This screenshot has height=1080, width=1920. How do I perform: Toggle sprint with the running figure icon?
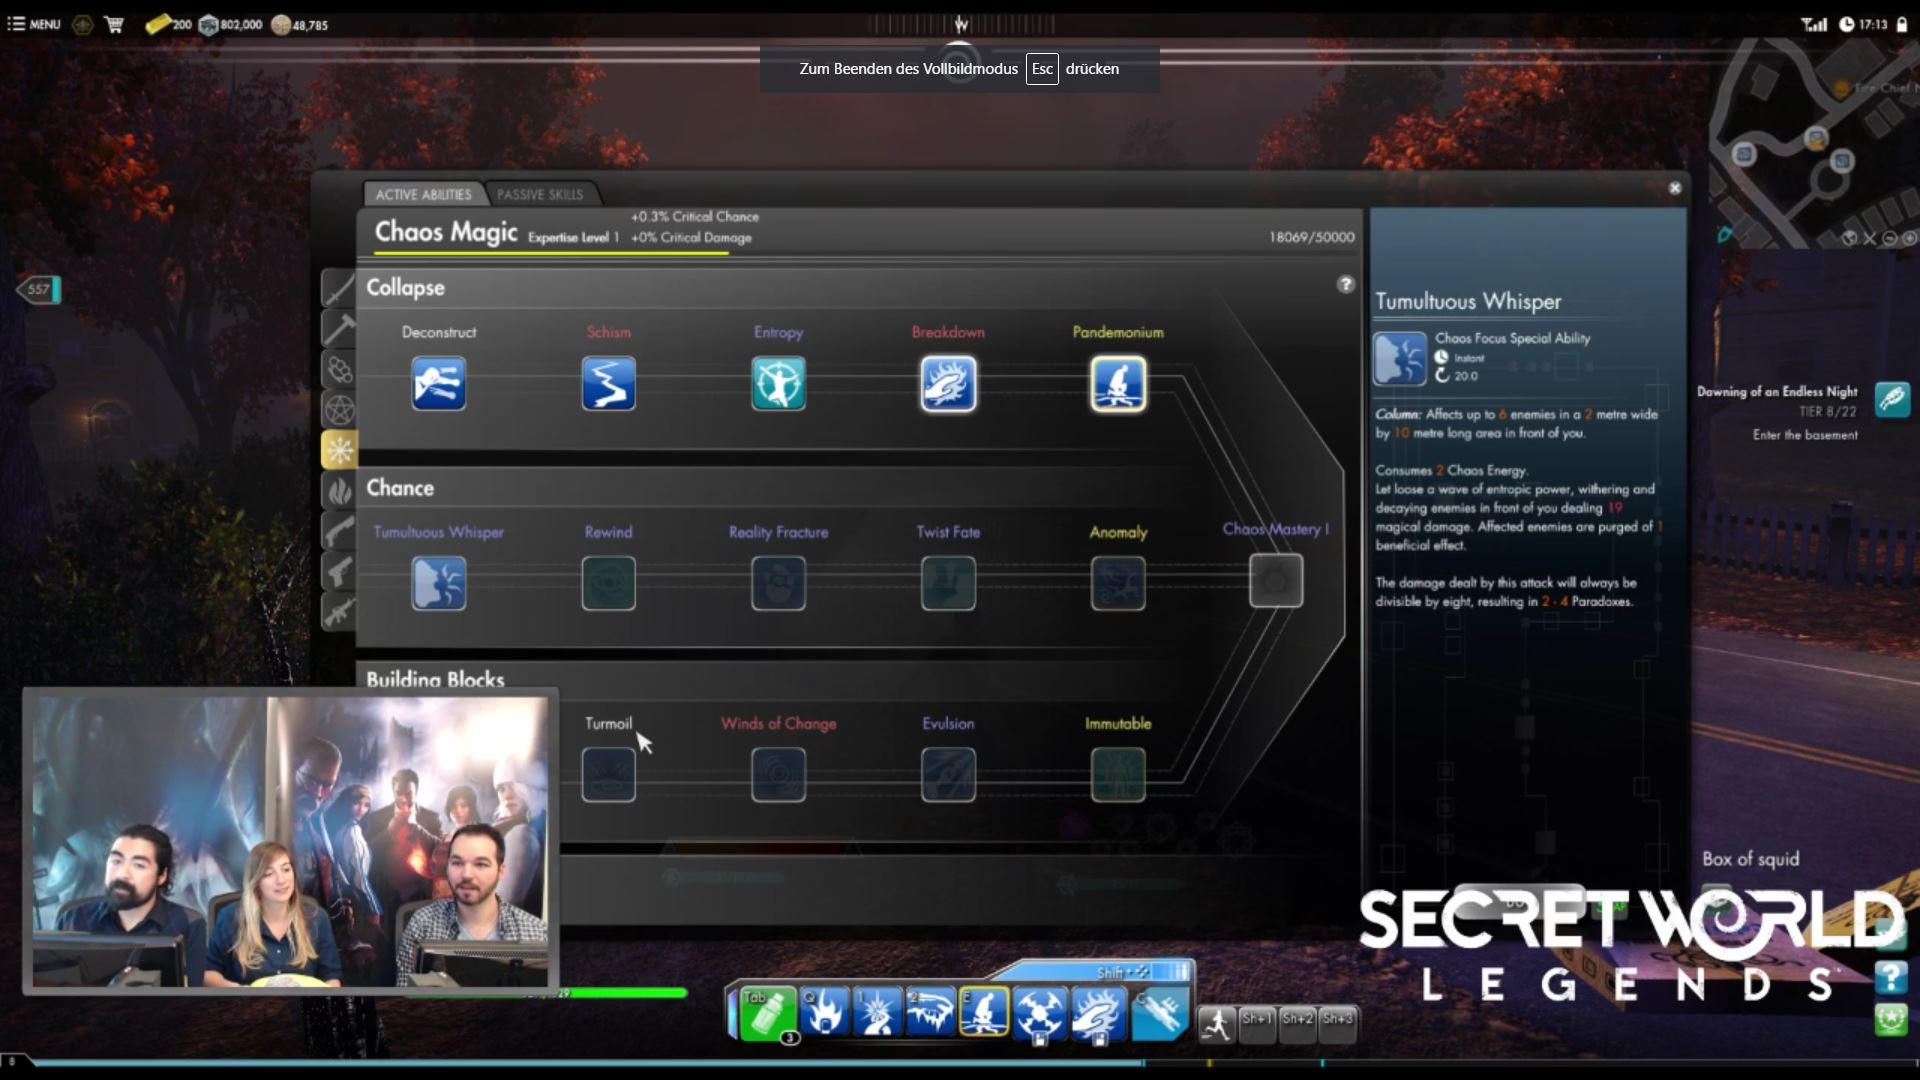(1217, 1024)
